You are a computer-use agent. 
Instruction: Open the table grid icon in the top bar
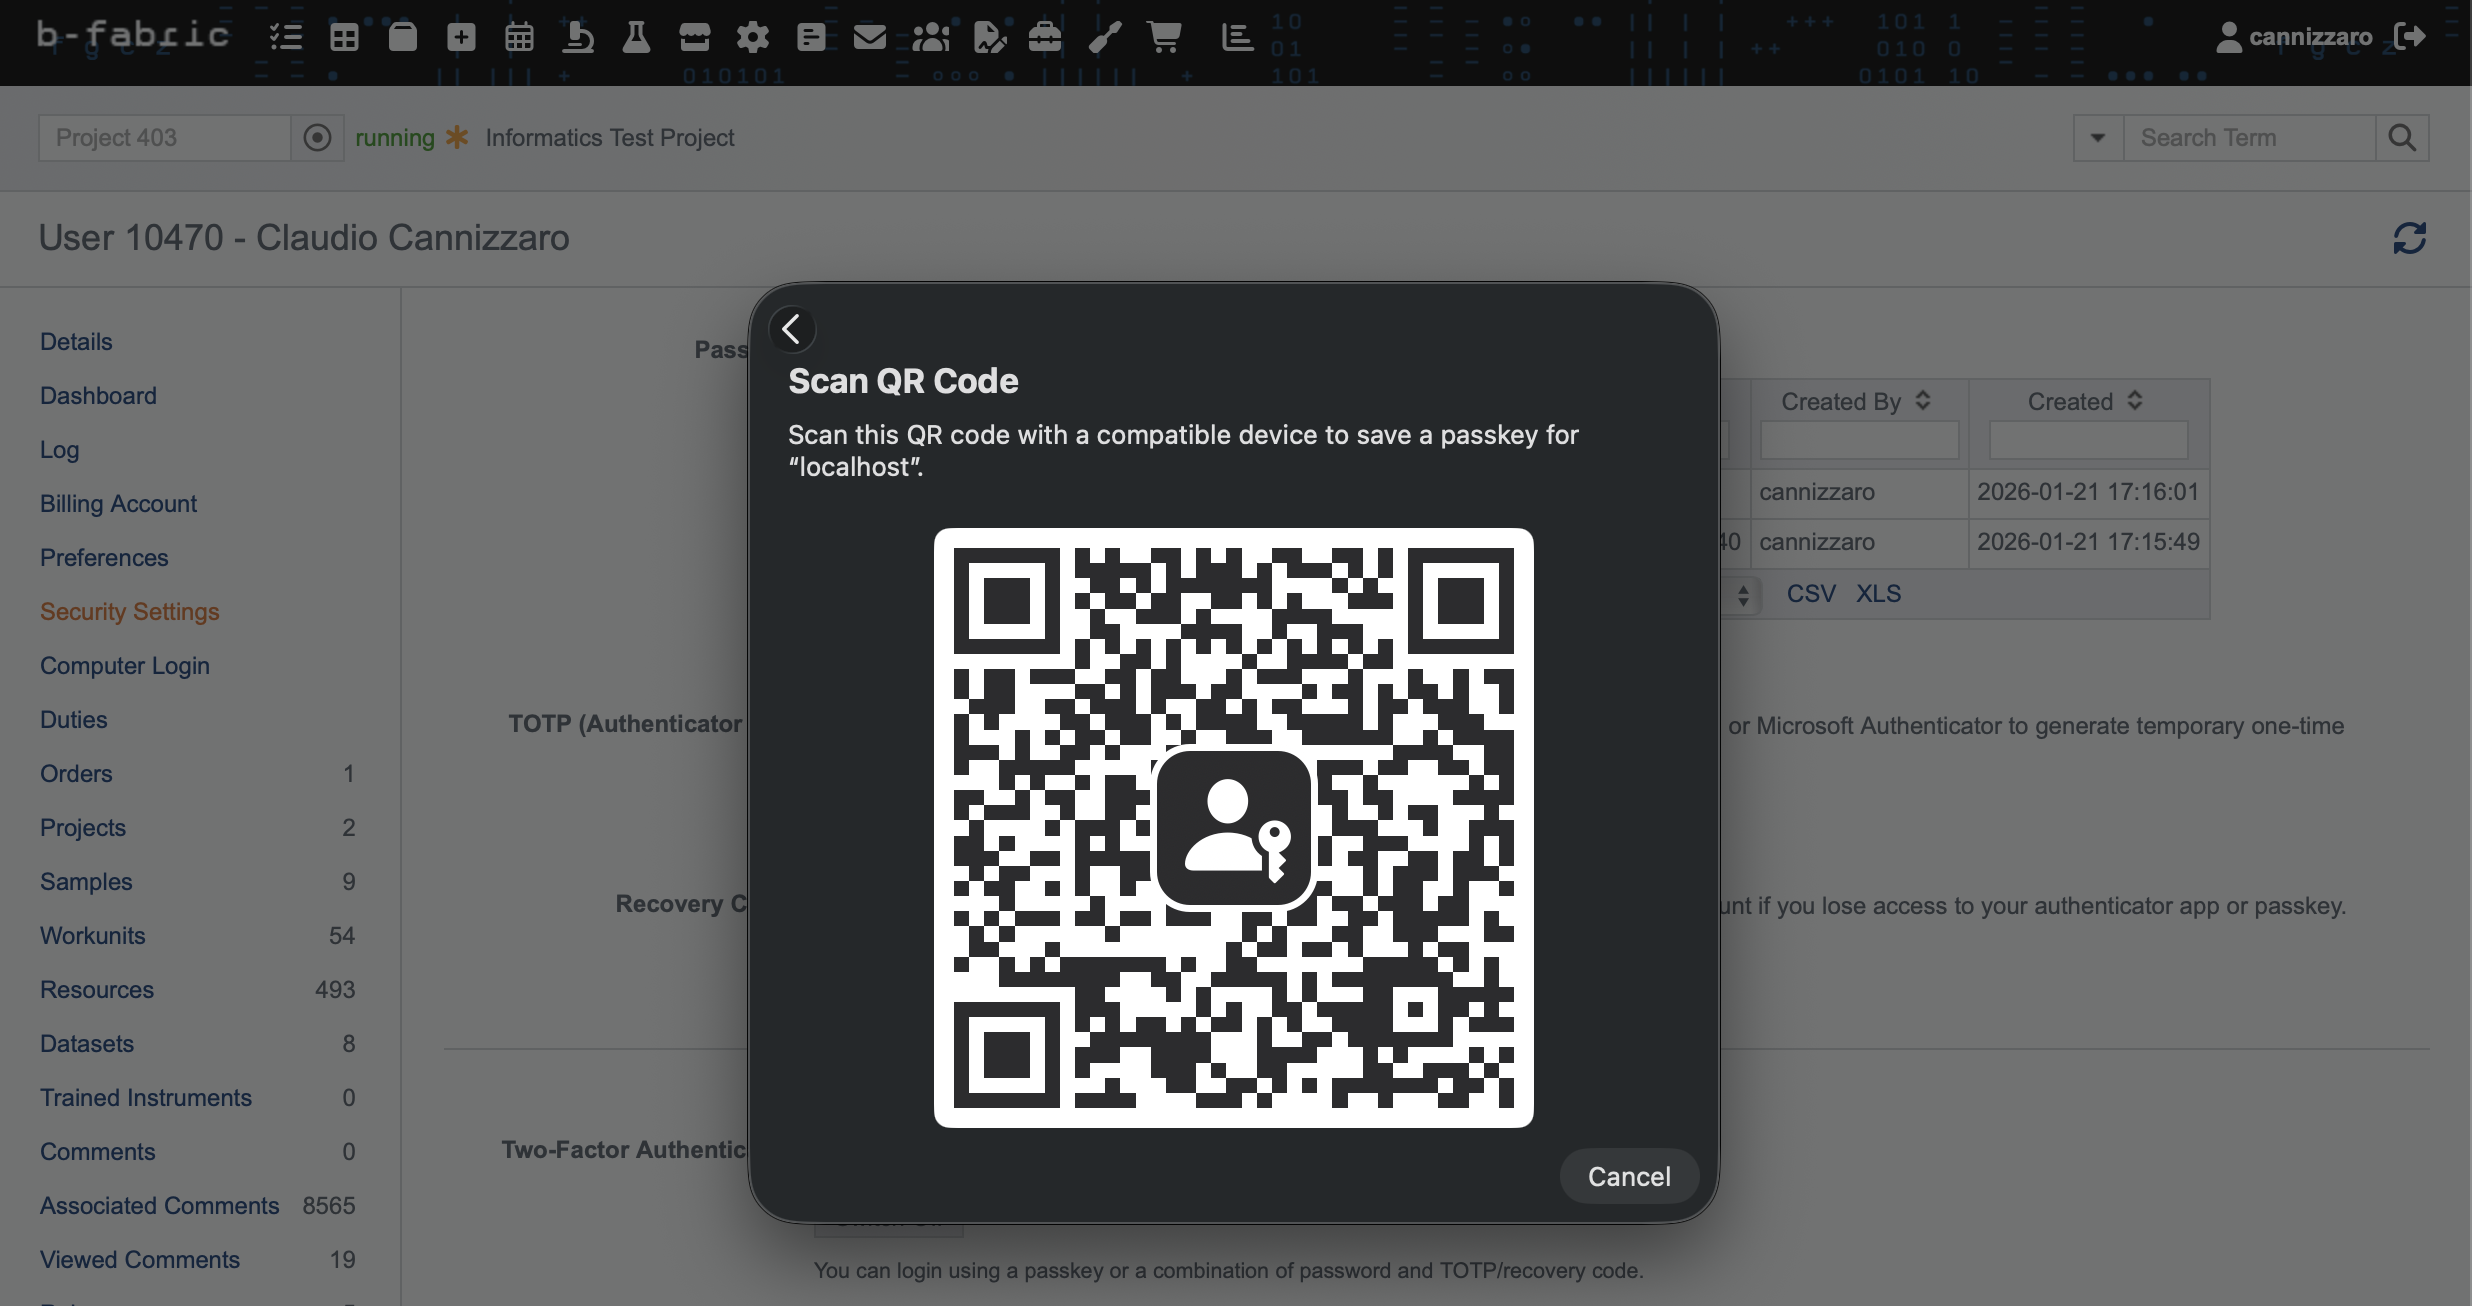tap(344, 38)
